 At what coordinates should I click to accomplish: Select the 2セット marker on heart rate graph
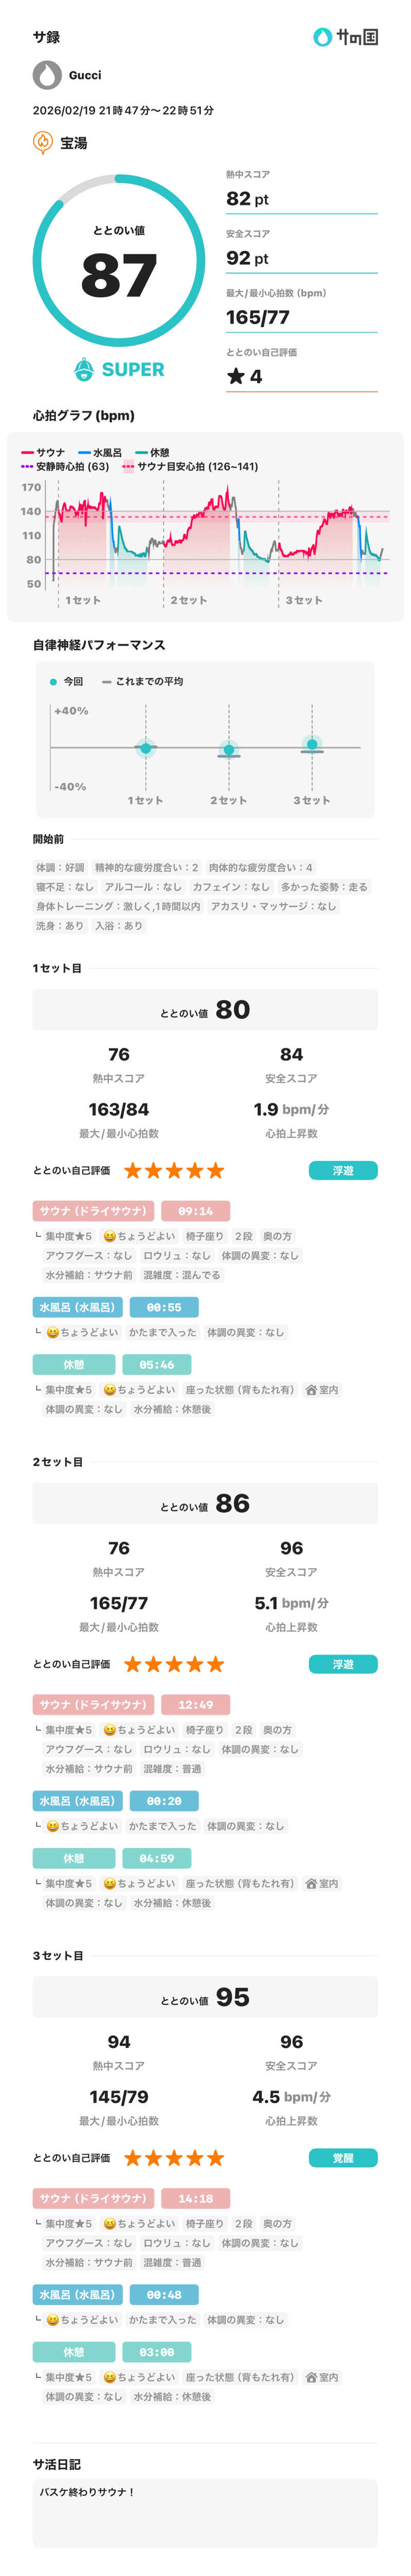(188, 600)
